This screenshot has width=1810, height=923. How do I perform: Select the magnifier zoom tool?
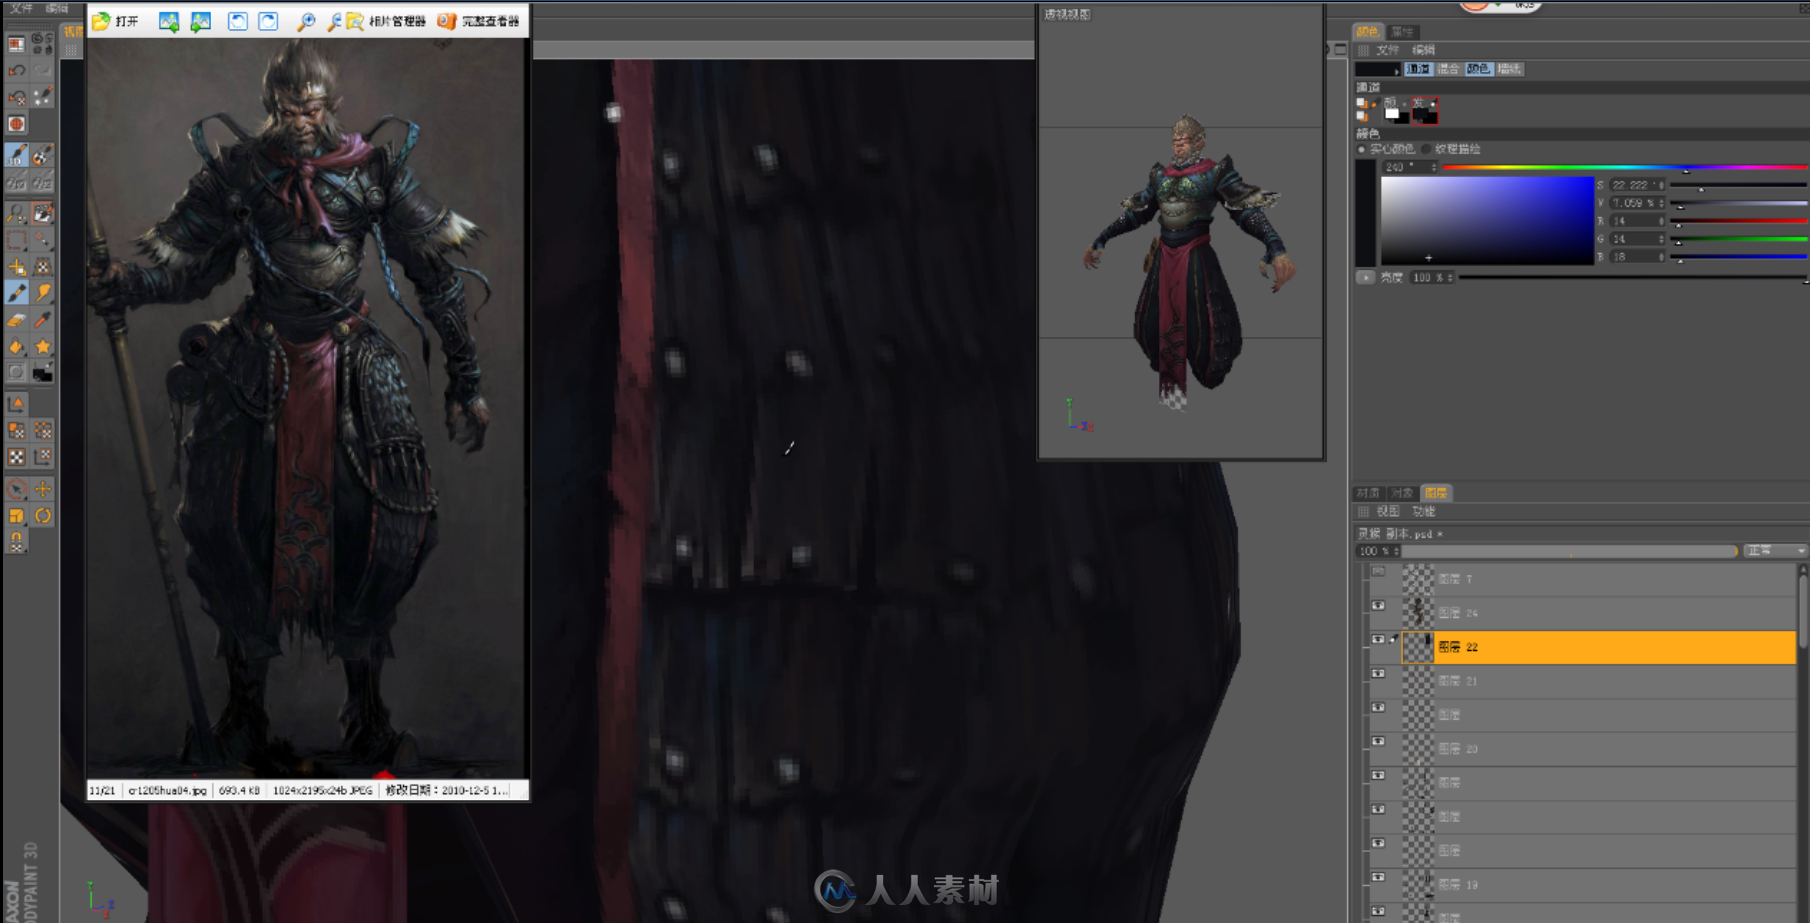pyautogui.click(x=17, y=213)
